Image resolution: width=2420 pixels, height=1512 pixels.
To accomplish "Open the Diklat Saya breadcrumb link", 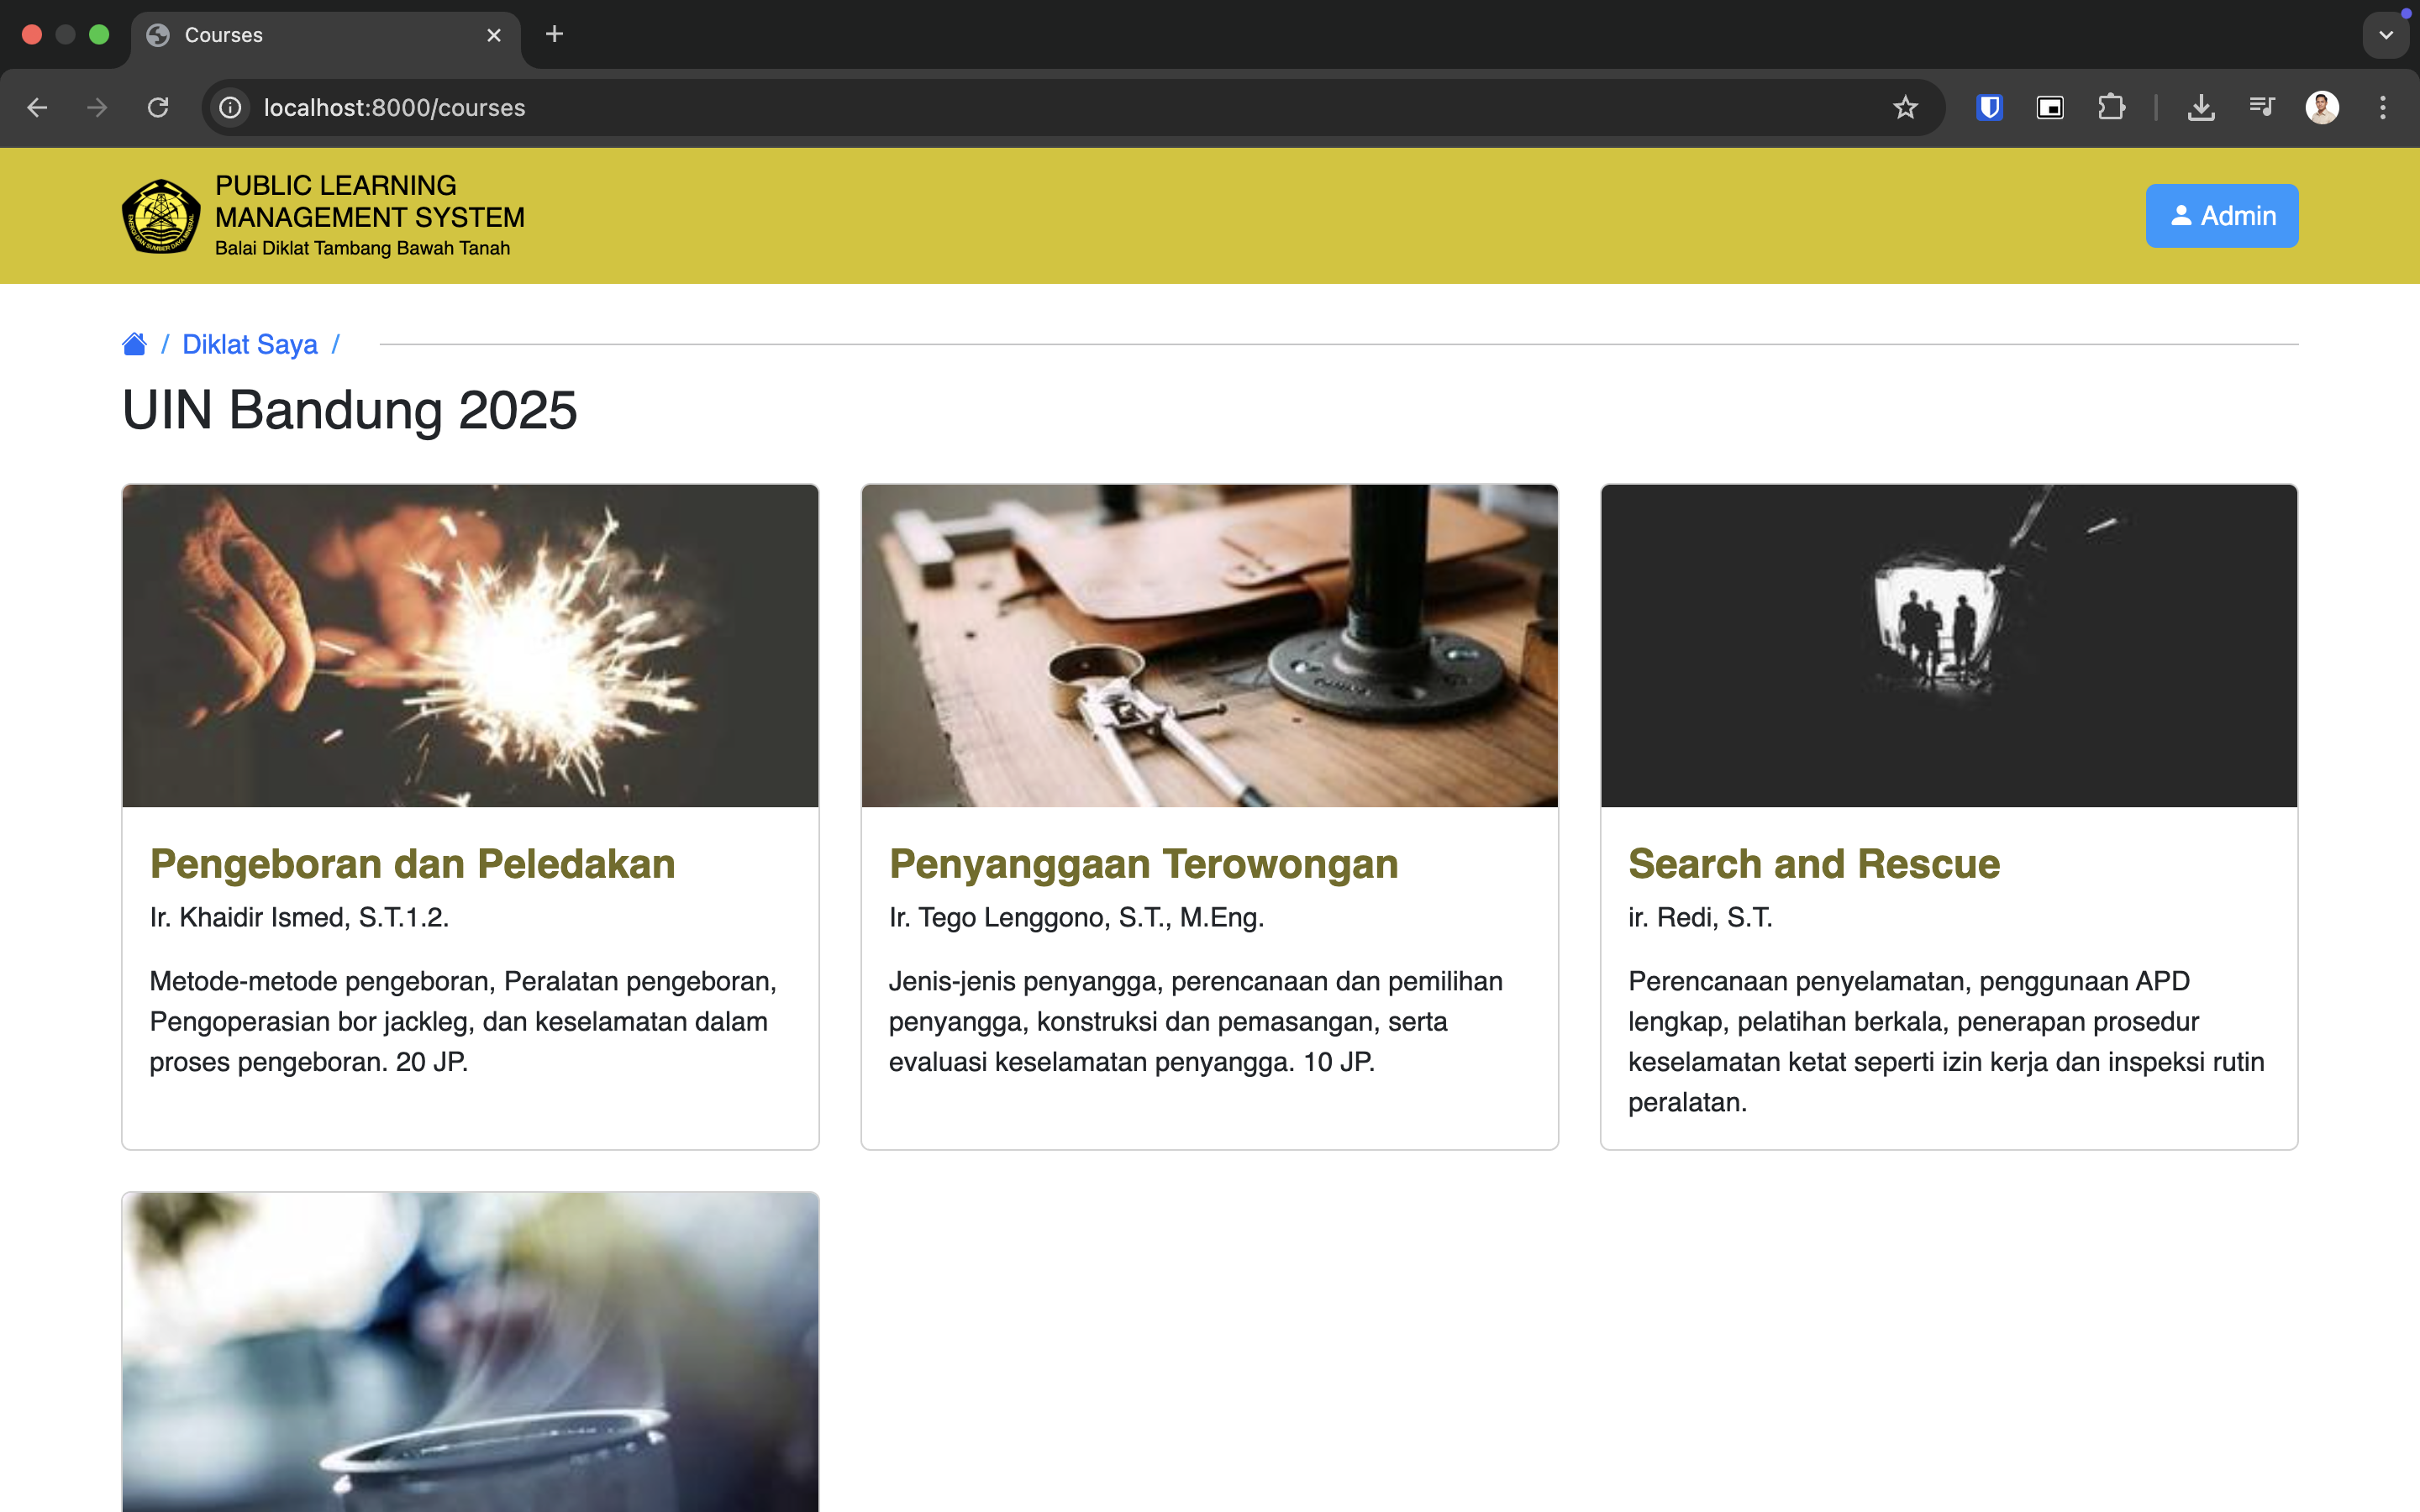I will pos(250,344).
